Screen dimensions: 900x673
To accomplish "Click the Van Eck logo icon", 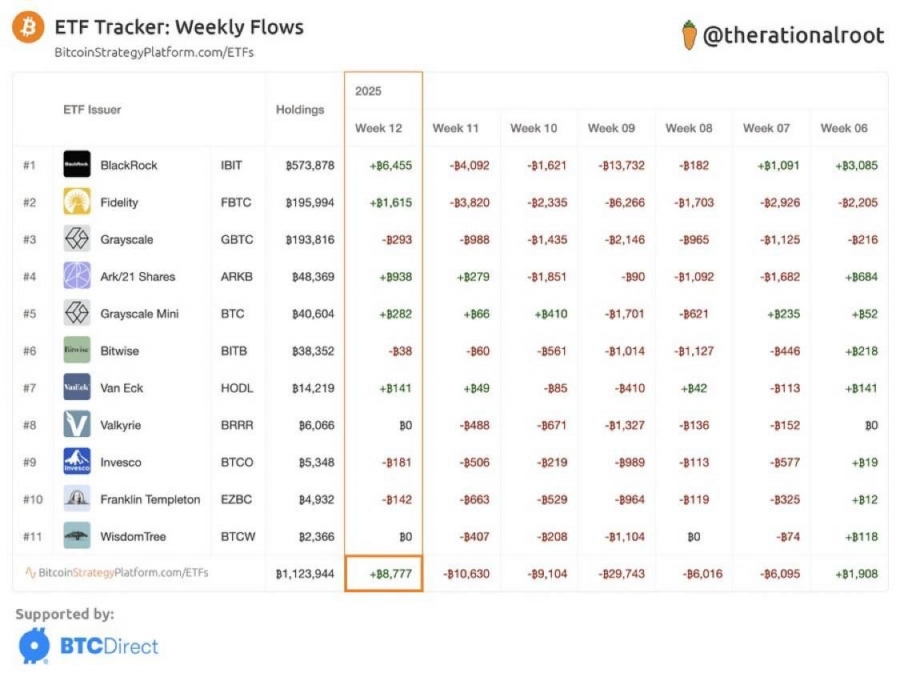I will [77, 388].
